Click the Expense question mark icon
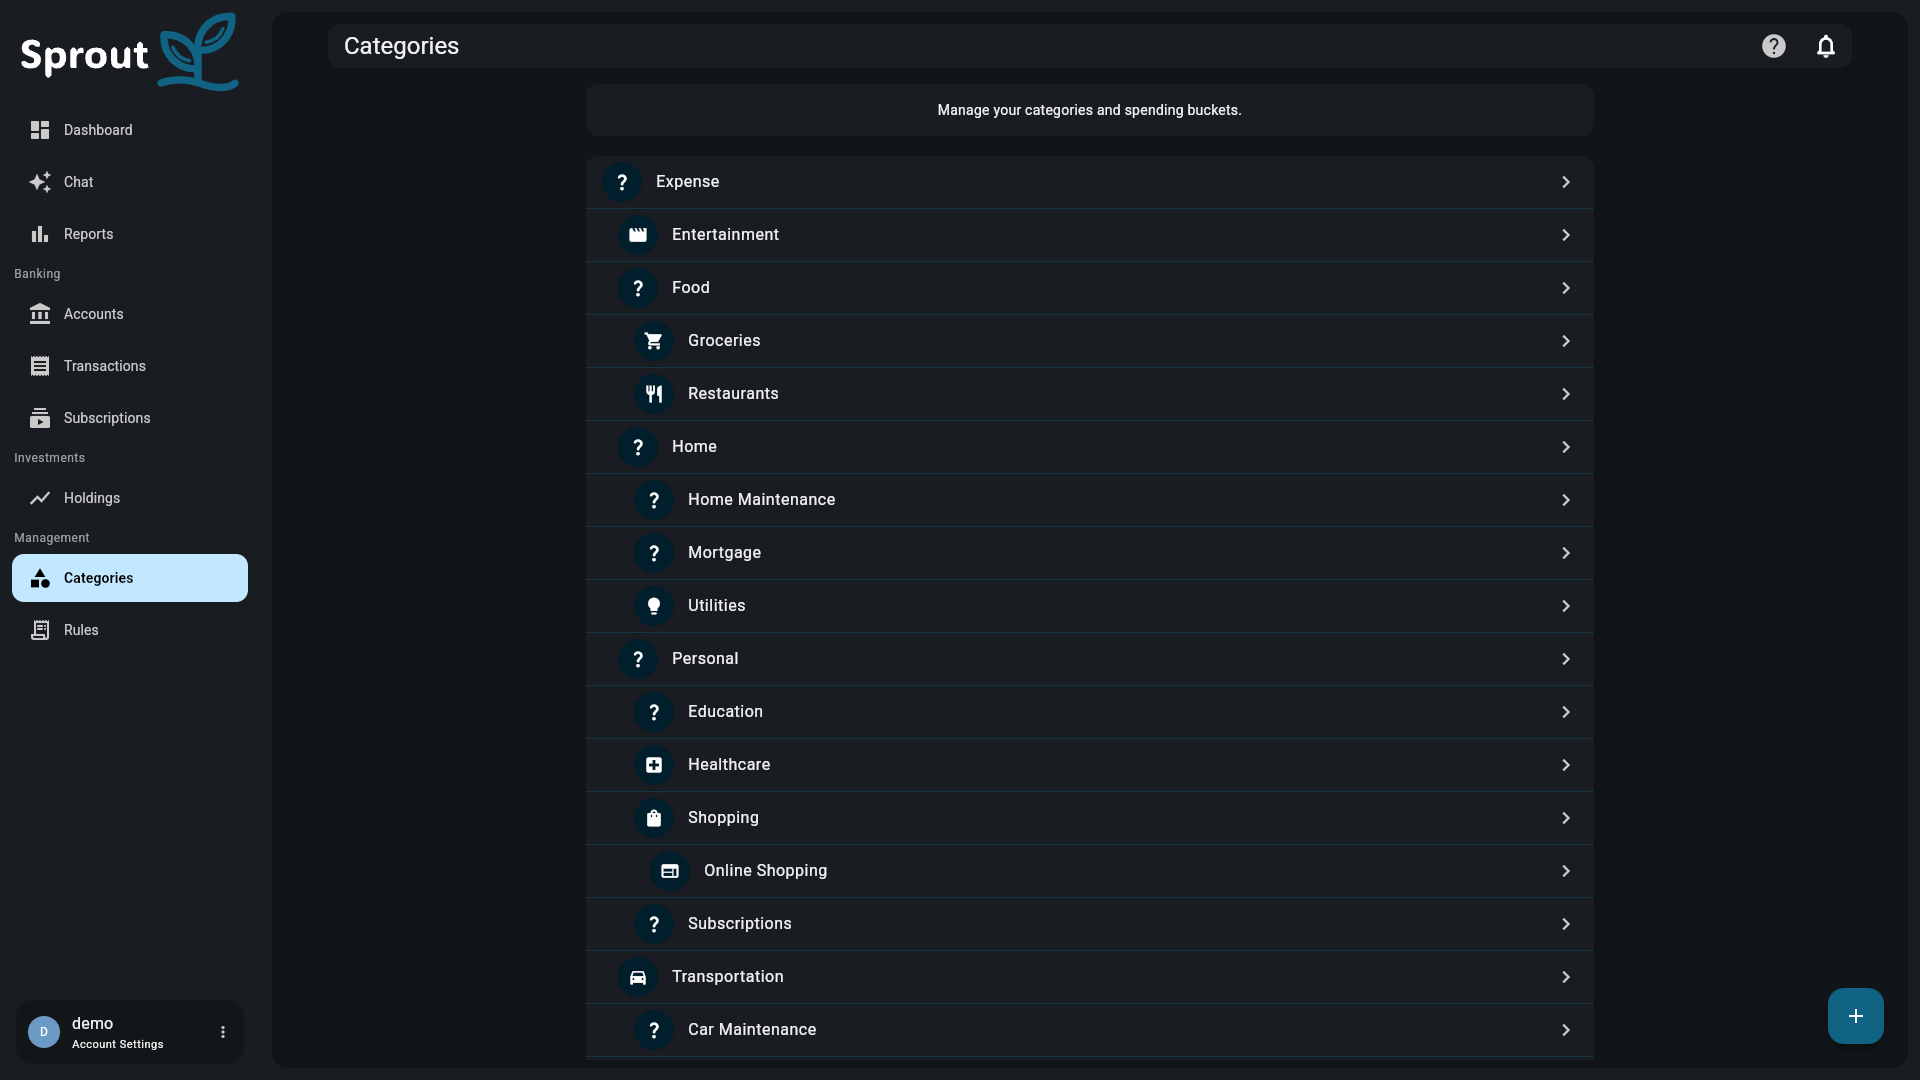Screen dimensions: 1920x1080 pos(622,182)
